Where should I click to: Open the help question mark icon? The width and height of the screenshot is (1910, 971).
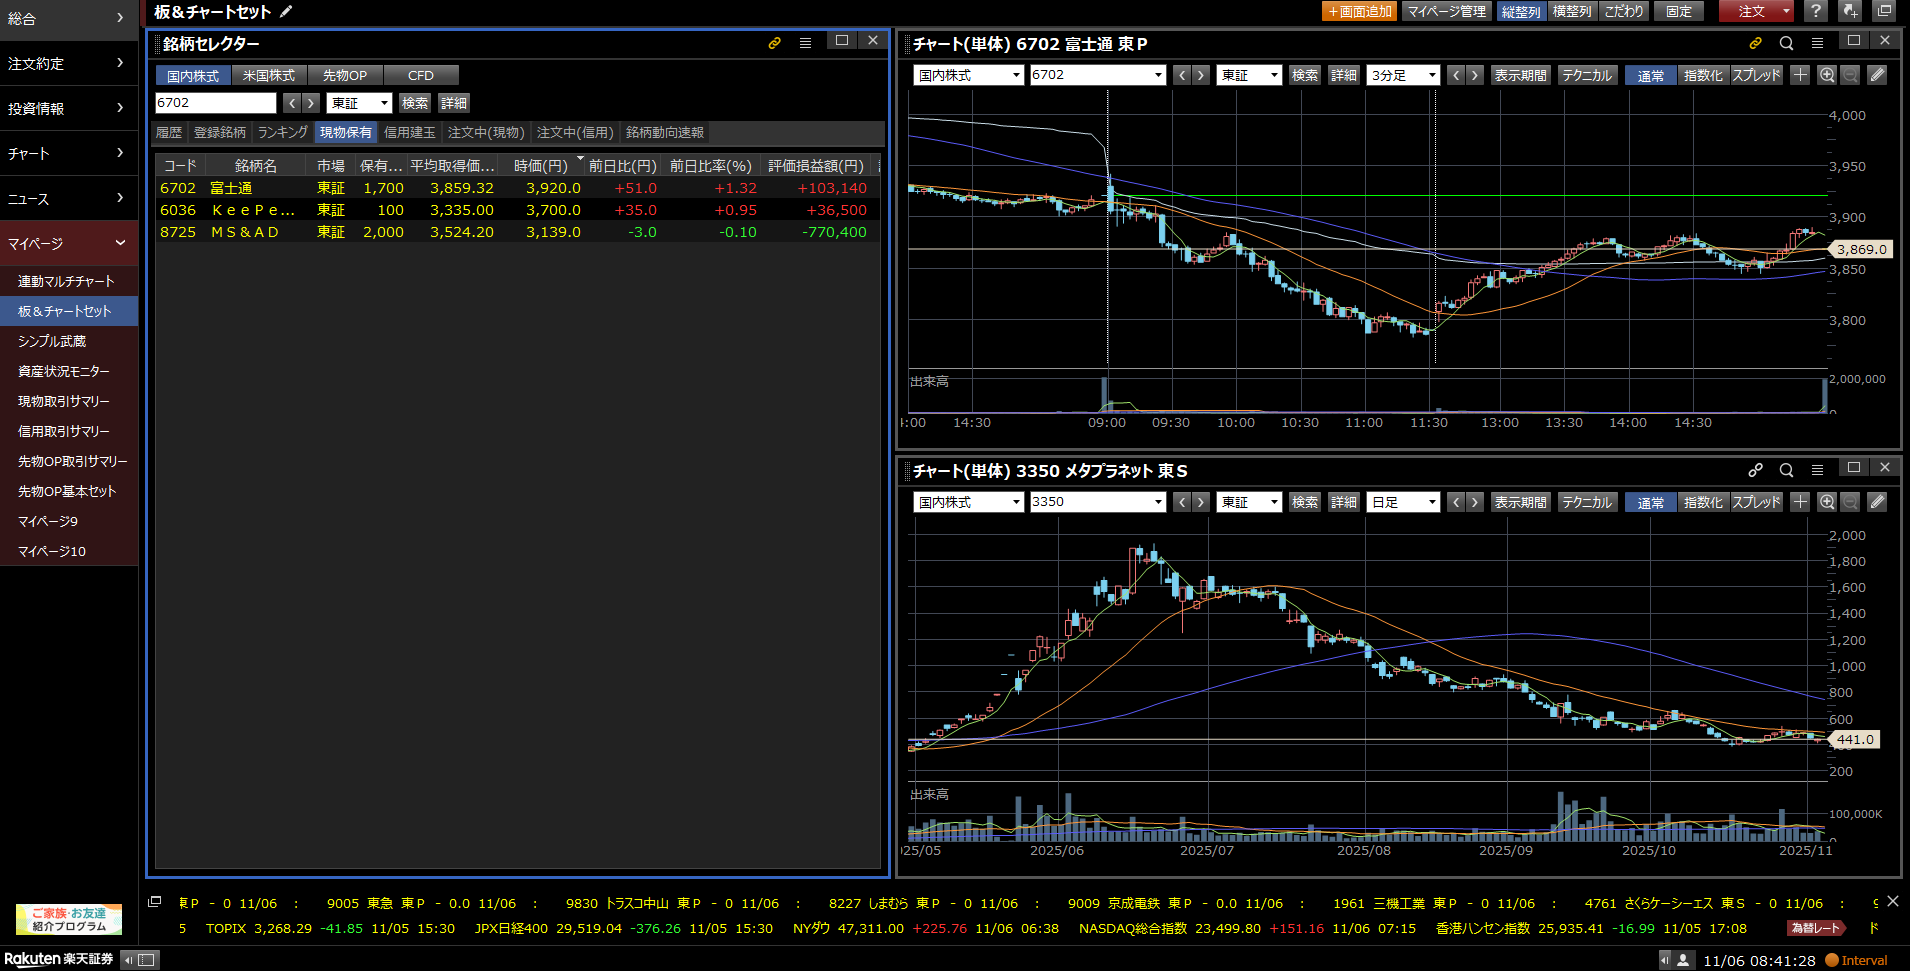tap(1816, 11)
